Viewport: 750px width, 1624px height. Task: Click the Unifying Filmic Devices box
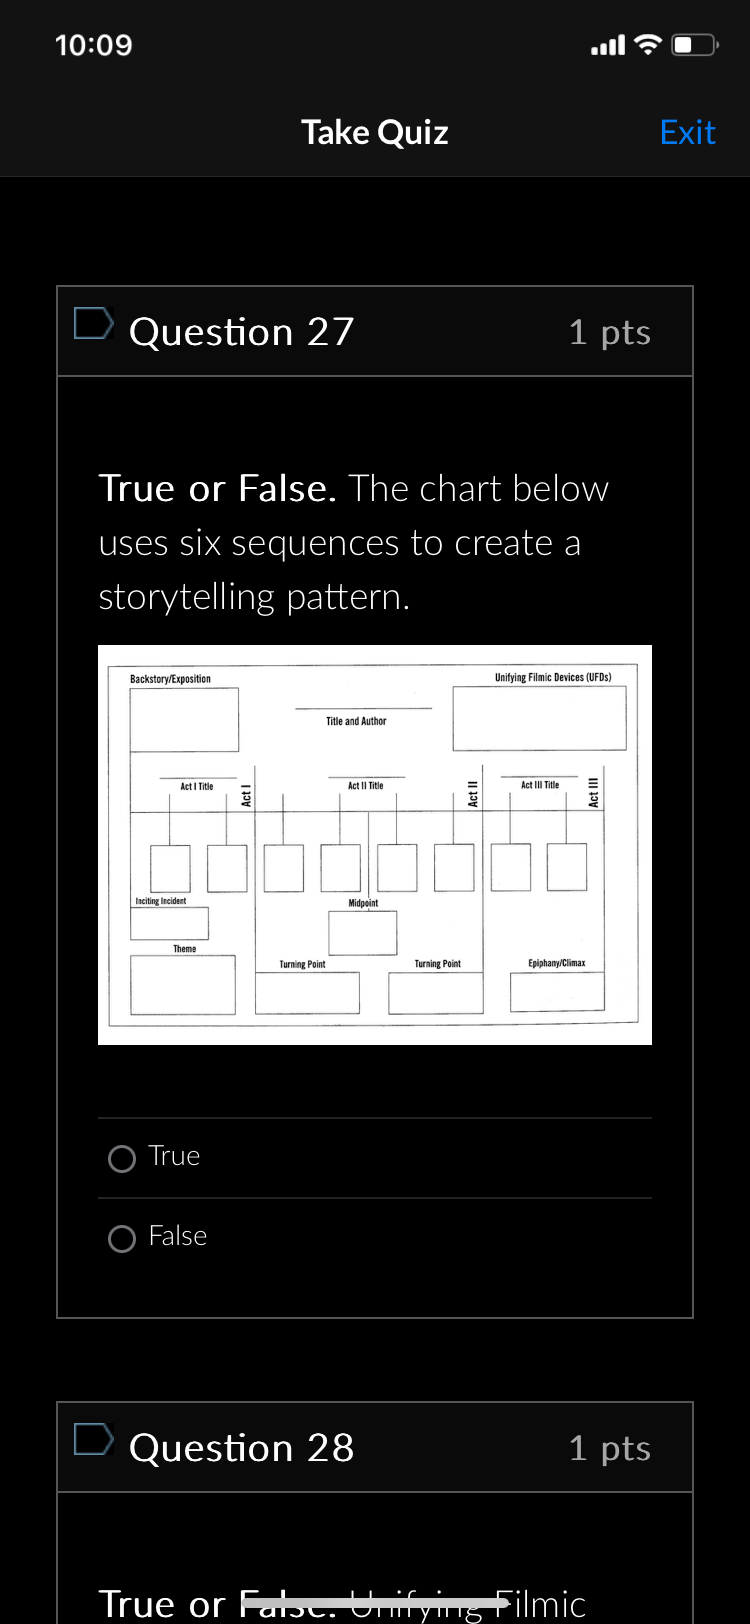(x=539, y=715)
